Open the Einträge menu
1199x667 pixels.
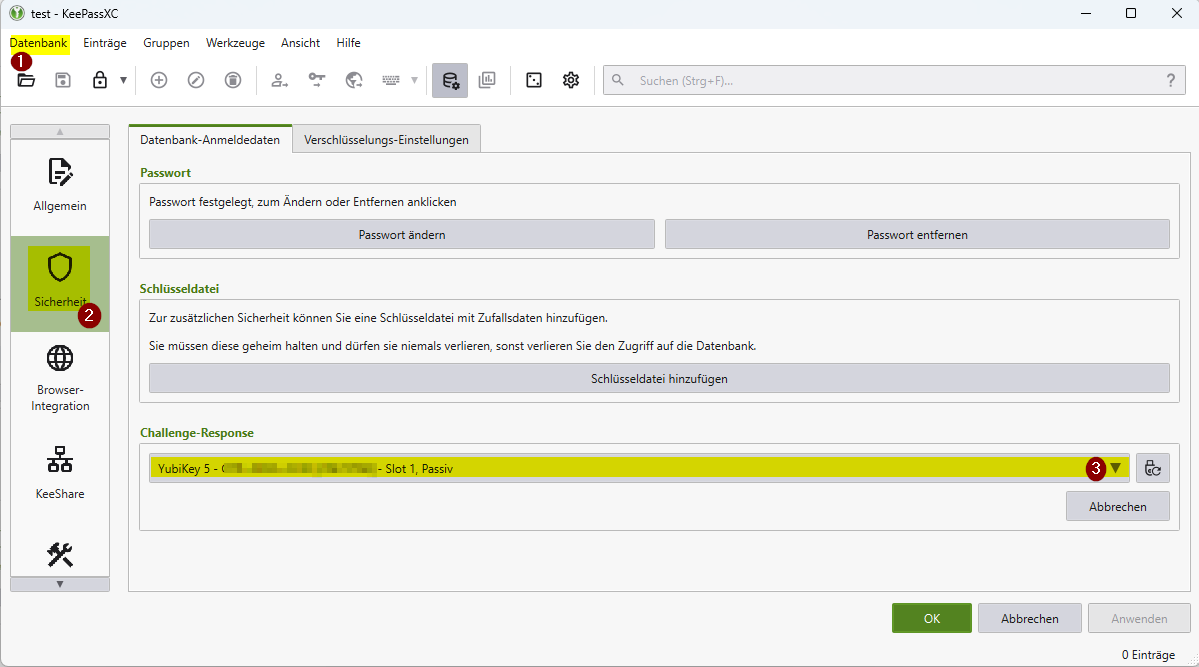105,43
